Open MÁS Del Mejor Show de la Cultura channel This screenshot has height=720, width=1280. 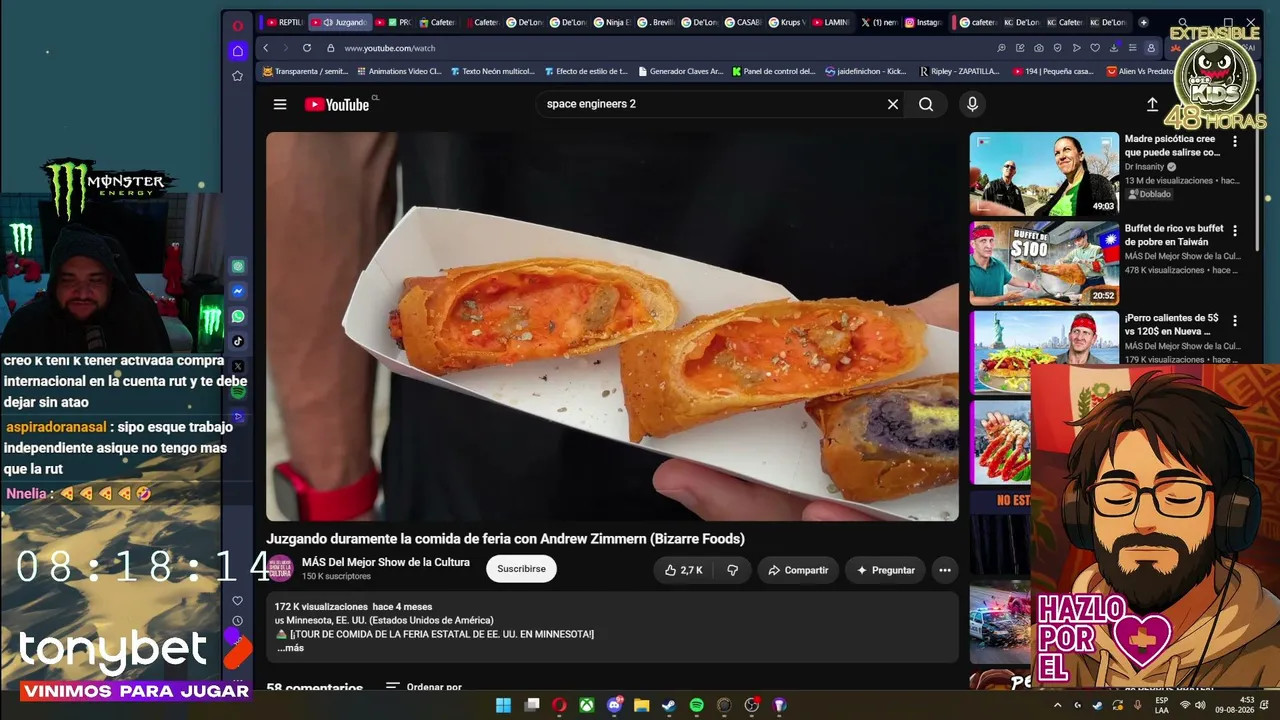(386, 562)
